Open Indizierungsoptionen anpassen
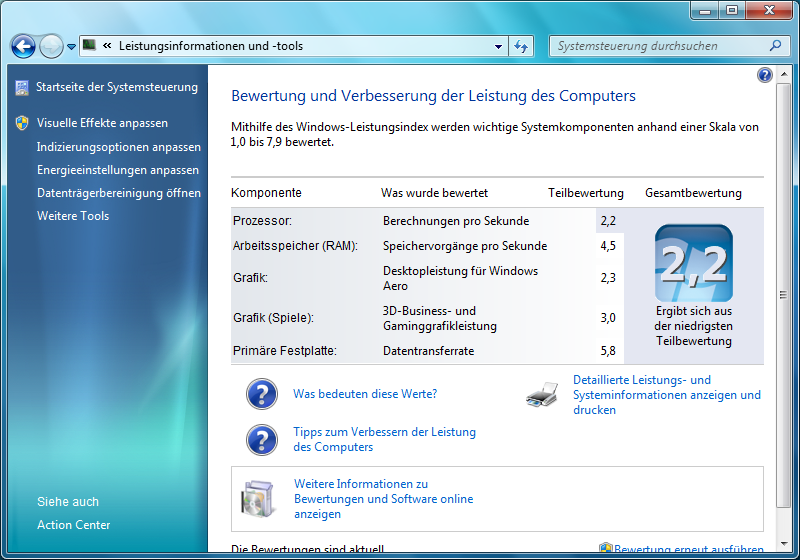 (x=119, y=147)
